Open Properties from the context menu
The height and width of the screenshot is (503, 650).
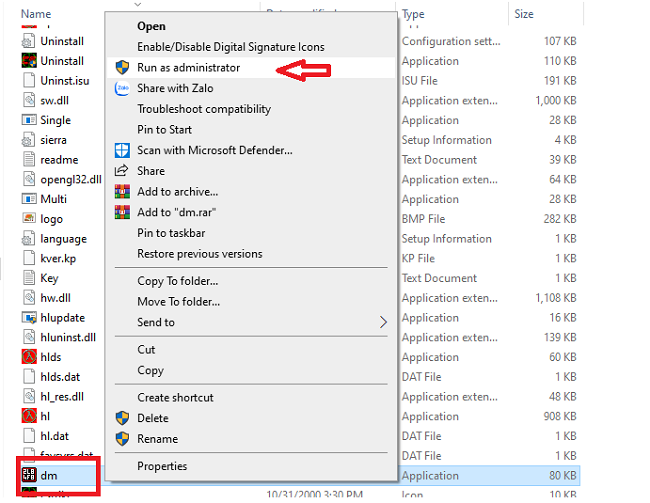pyautogui.click(x=251, y=466)
